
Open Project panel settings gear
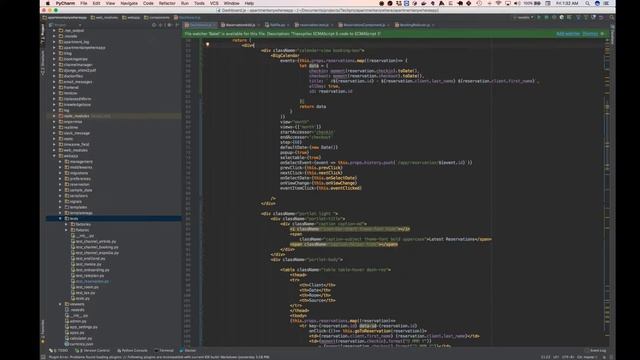pos(169,25)
